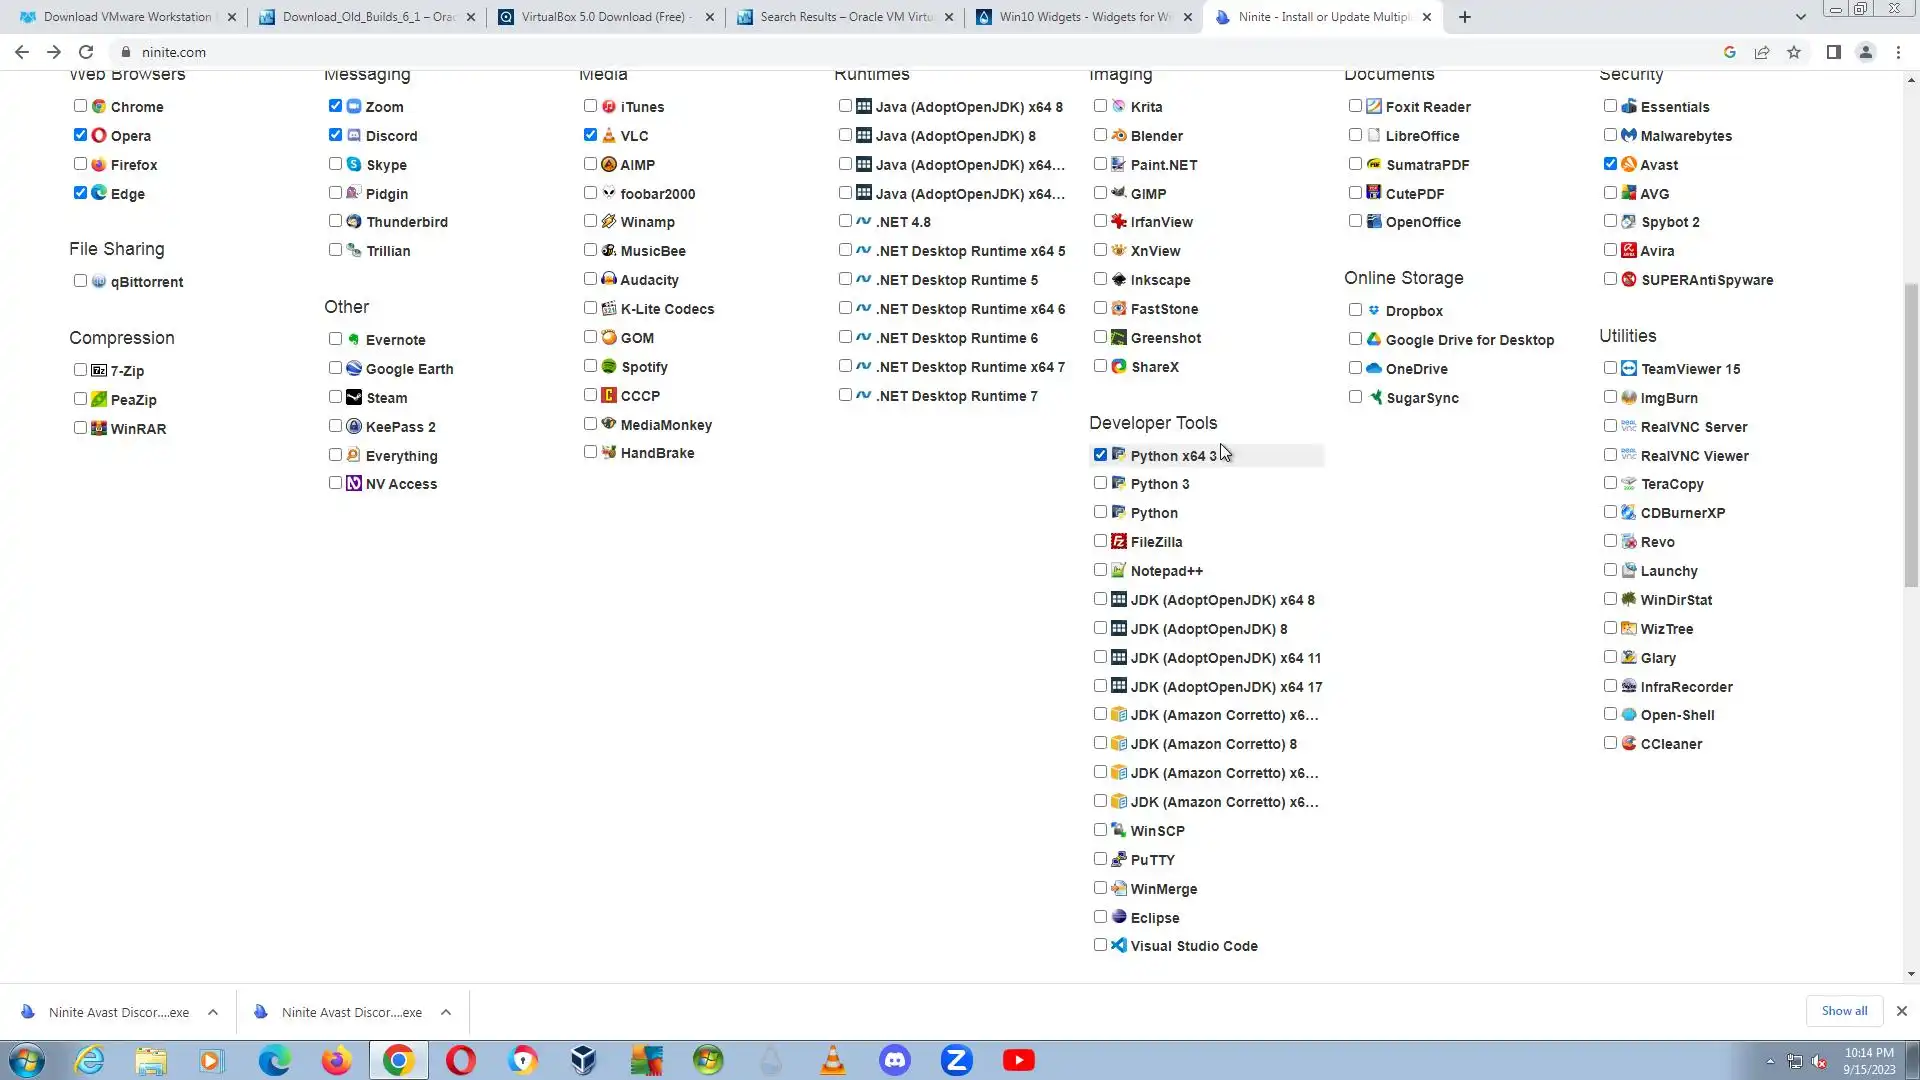This screenshot has height=1080, width=1920.
Task: Click the Spotify icon in Media list
Action: pyautogui.click(x=609, y=366)
